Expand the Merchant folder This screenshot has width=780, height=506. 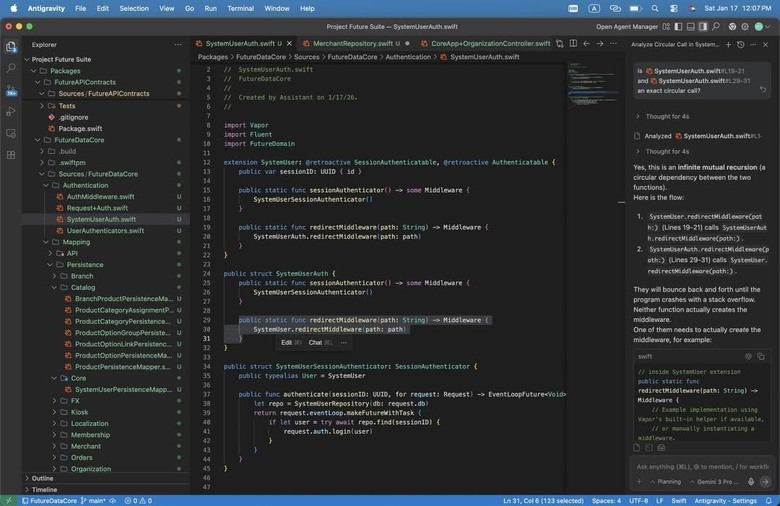pyautogui.click(x=54, y=446)
